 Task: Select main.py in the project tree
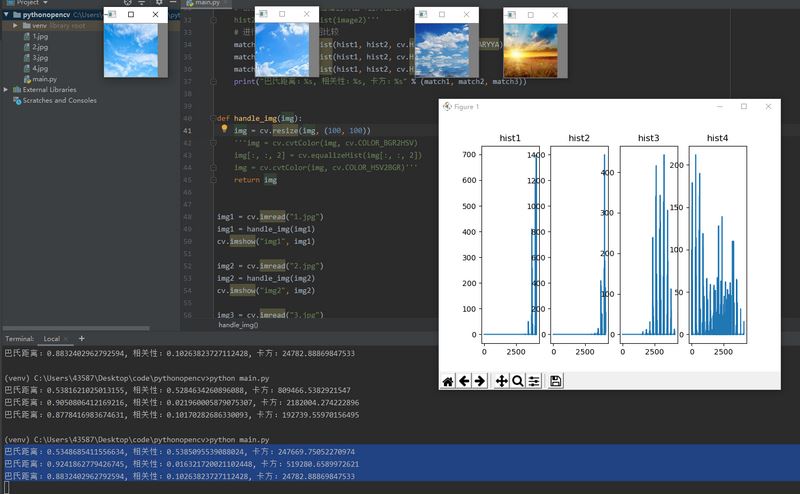click(x=44, y=79)
